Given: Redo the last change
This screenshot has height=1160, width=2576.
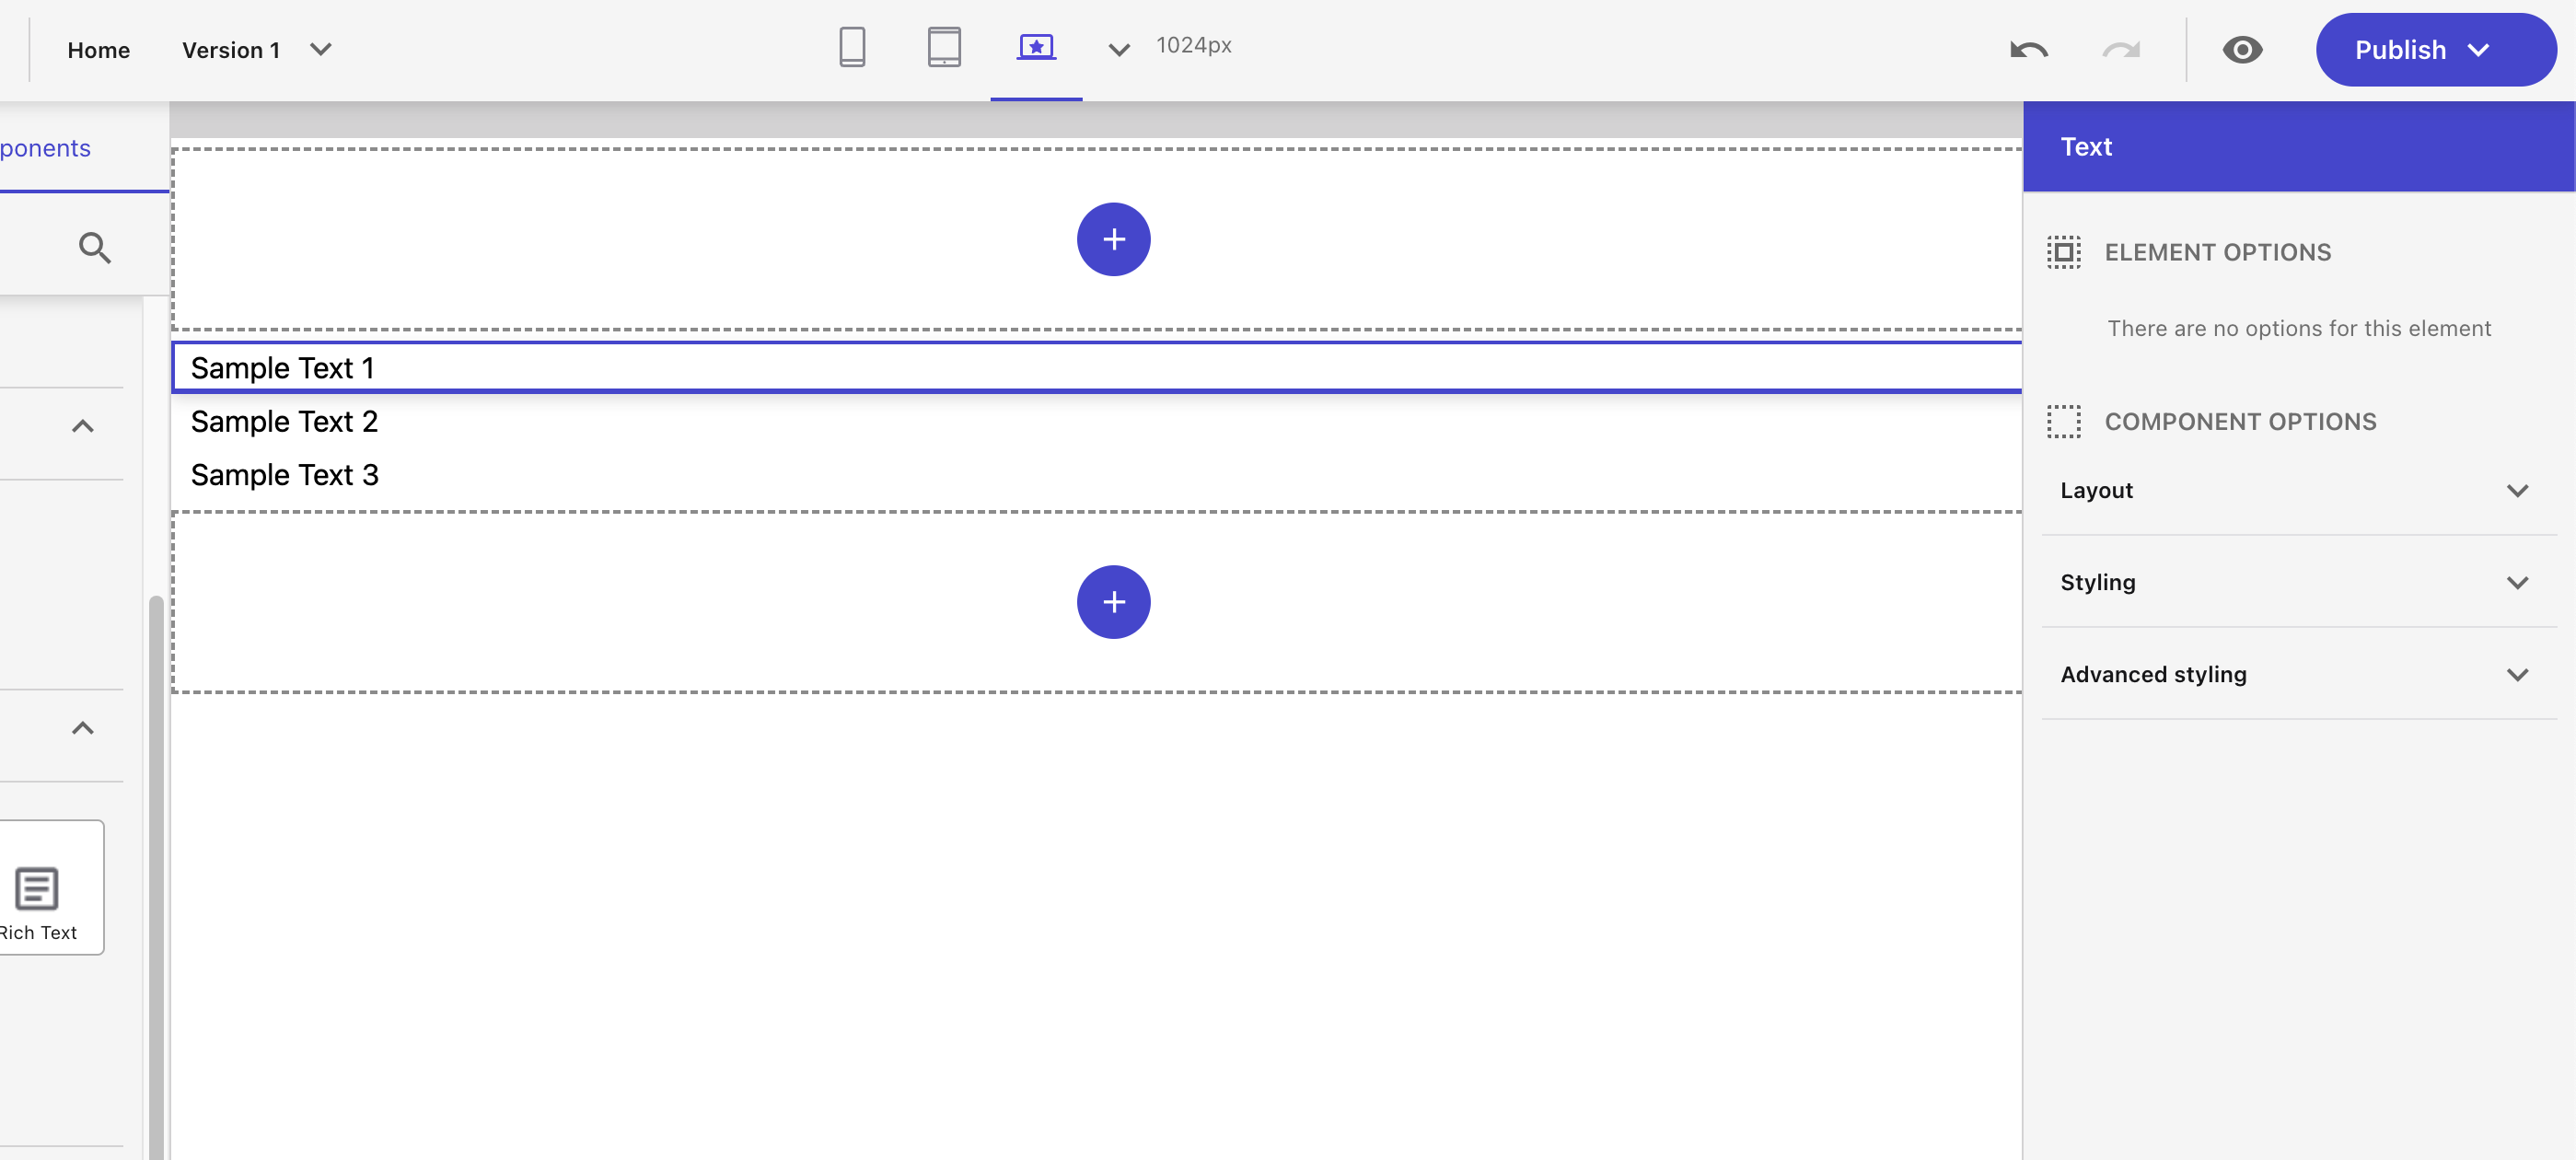Looking at the screenshot, I should click(x=2121, y=50).
